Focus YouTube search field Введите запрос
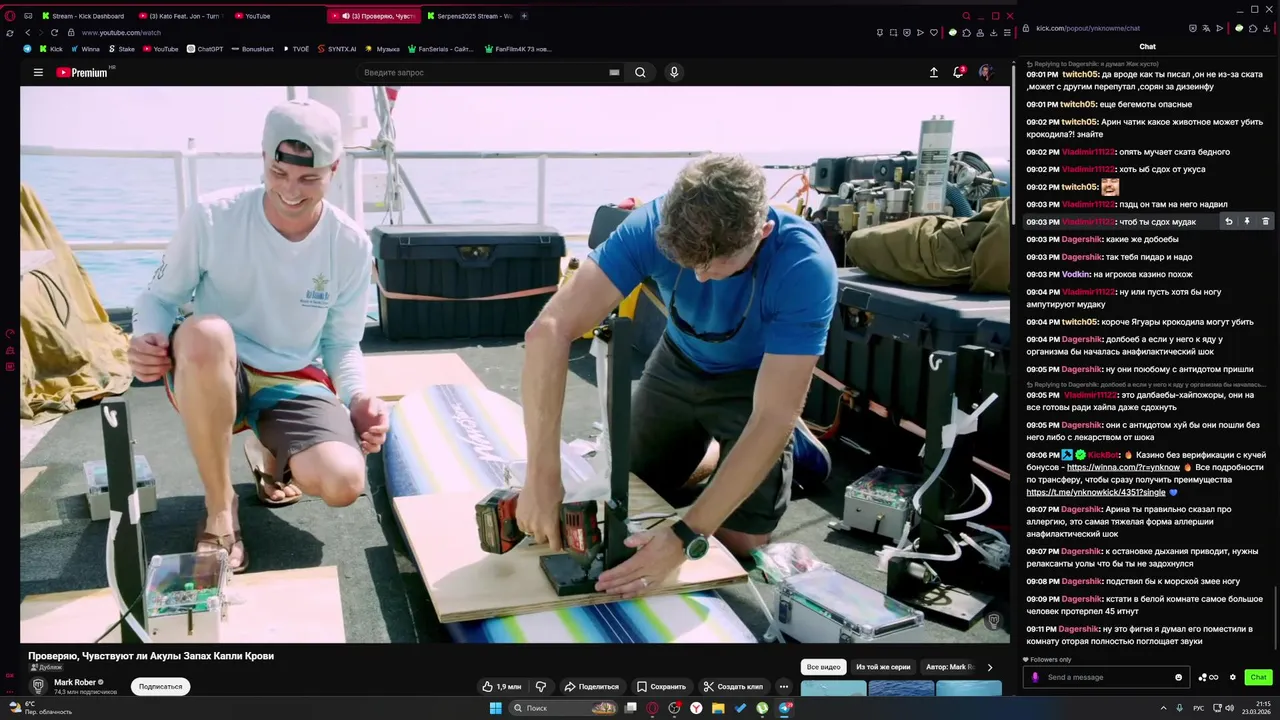This screenshot has height=720, width=1280. [485, 72]
